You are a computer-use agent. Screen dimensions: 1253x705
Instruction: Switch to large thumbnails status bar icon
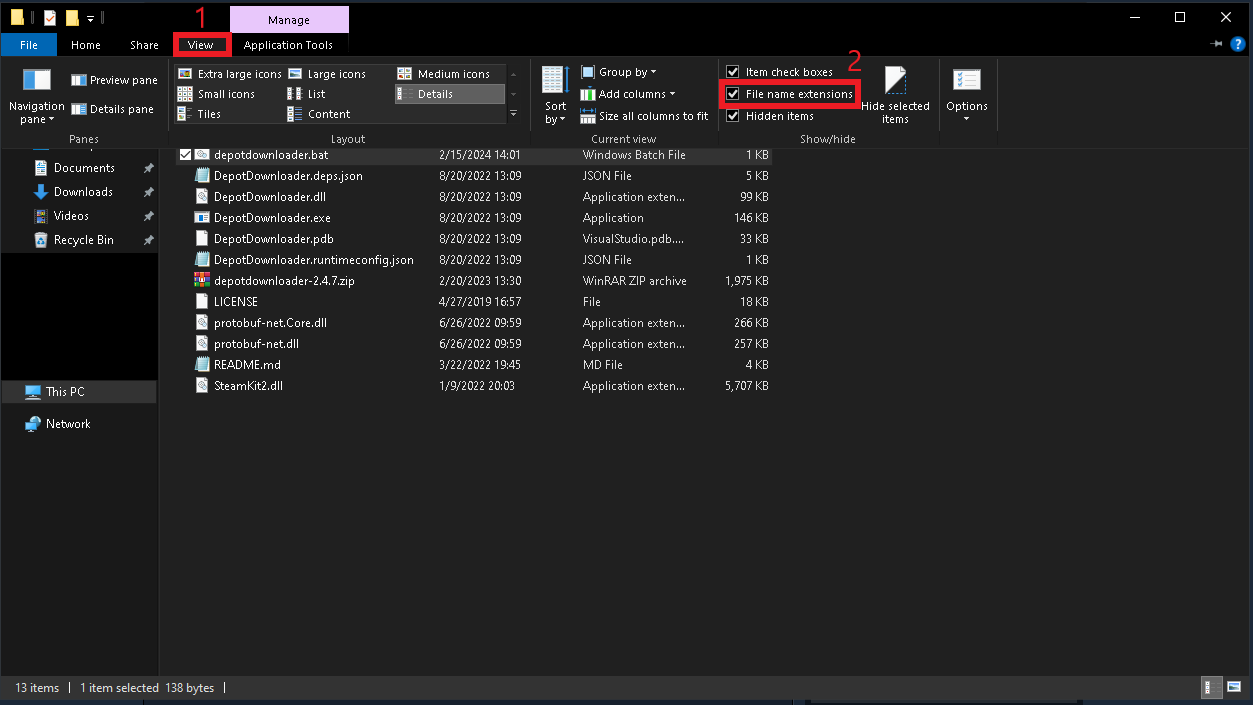point(1234,688)
